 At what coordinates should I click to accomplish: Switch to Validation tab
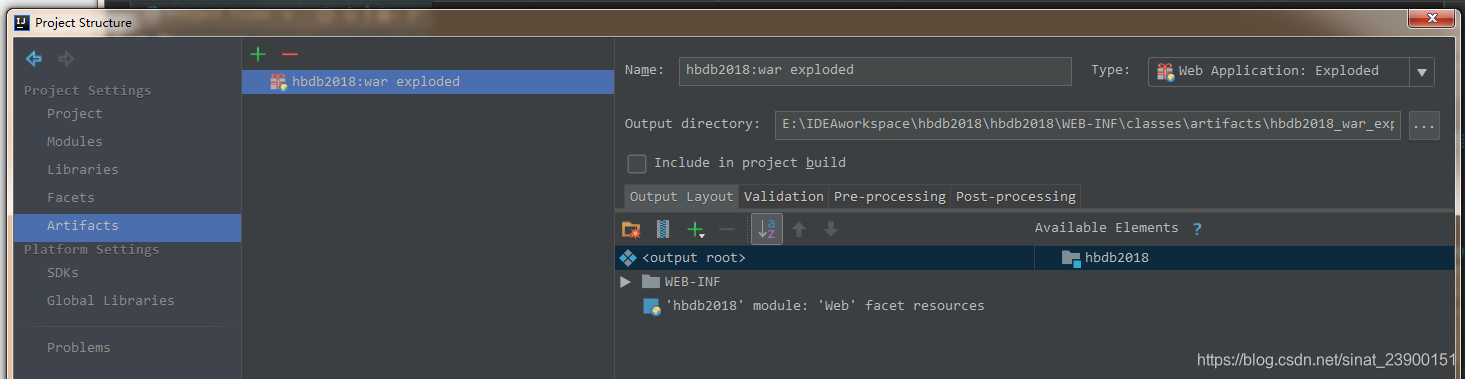784,197
